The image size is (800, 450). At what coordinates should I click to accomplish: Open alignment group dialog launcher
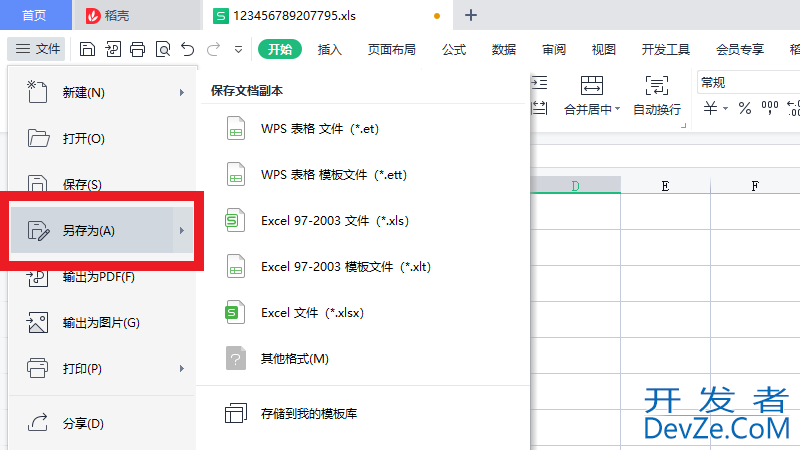coord(684,126)
